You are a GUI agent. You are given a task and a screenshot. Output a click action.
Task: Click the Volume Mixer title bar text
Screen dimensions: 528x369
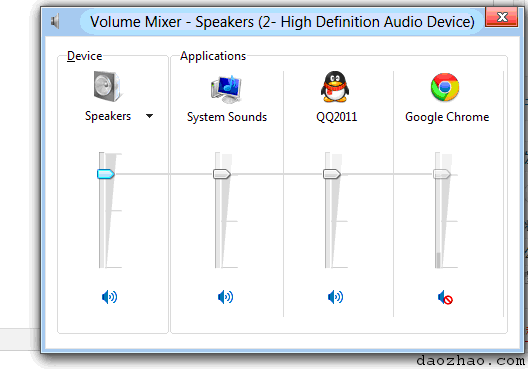pyautogui.click(x=282, y=22)
